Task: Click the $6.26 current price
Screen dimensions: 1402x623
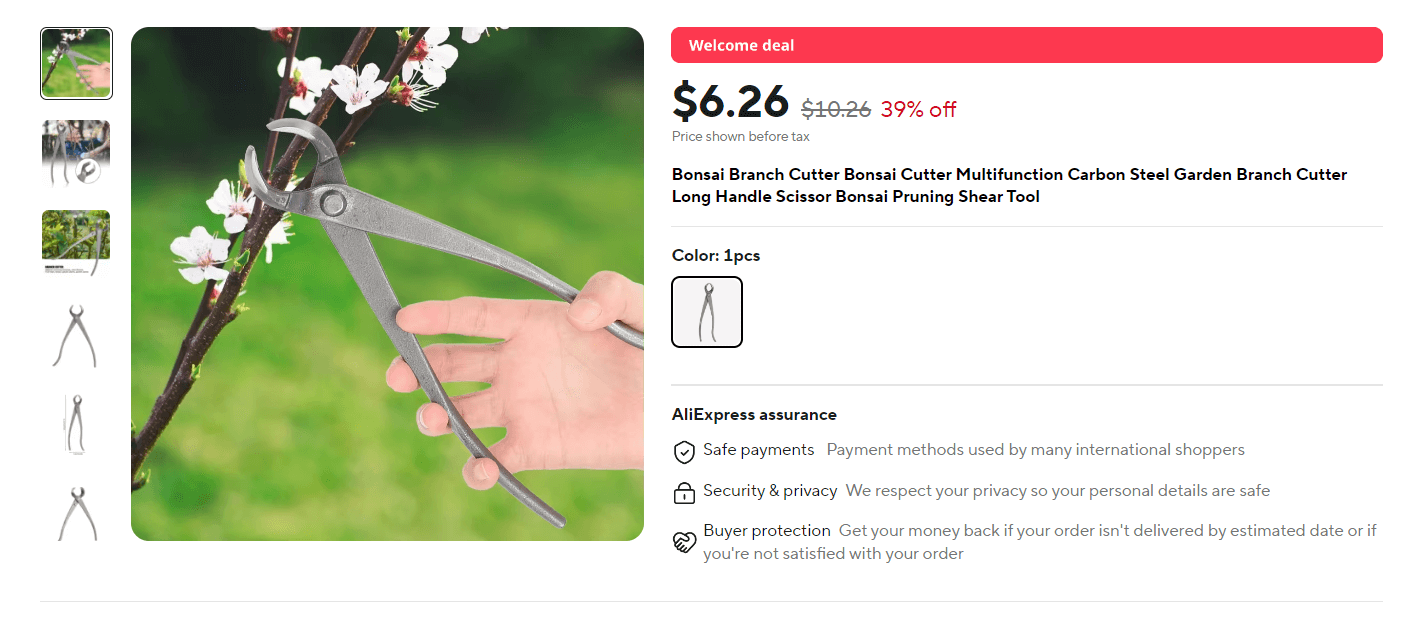Action: point(731,102)
